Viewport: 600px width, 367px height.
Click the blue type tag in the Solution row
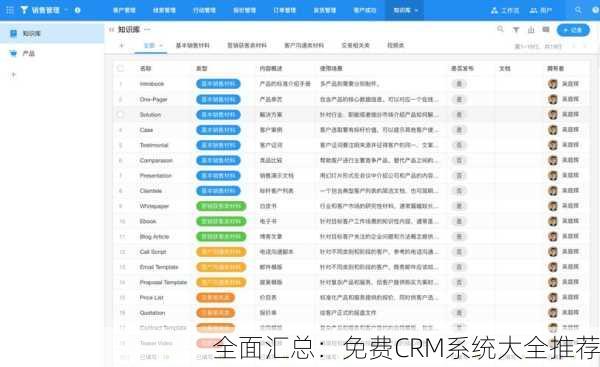pos(218,114)
